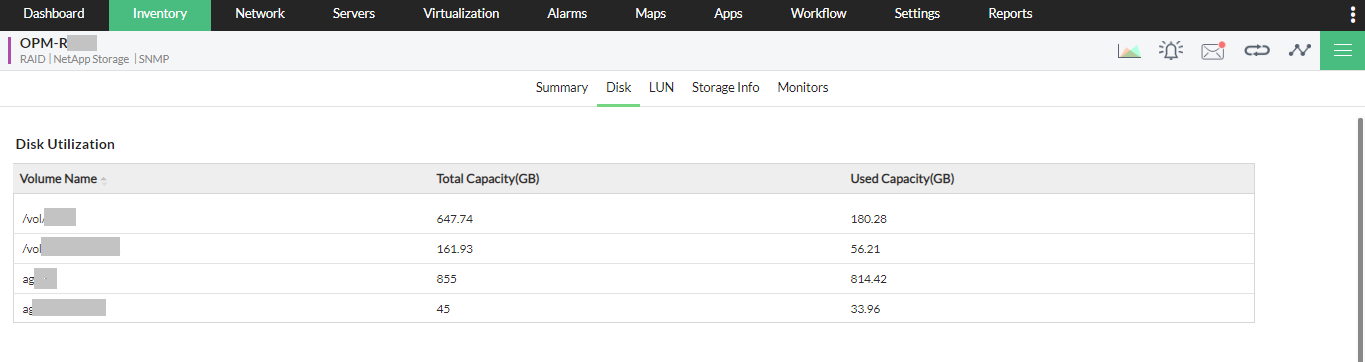Open the Workflow menu
This screenshot has height=362, width=1365.
click(x=818, y=14)
